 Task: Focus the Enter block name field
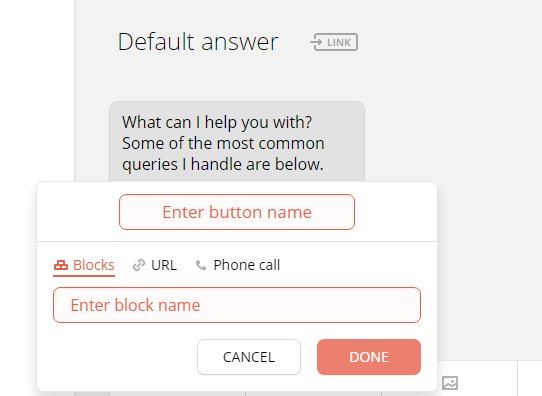[237, 305]
